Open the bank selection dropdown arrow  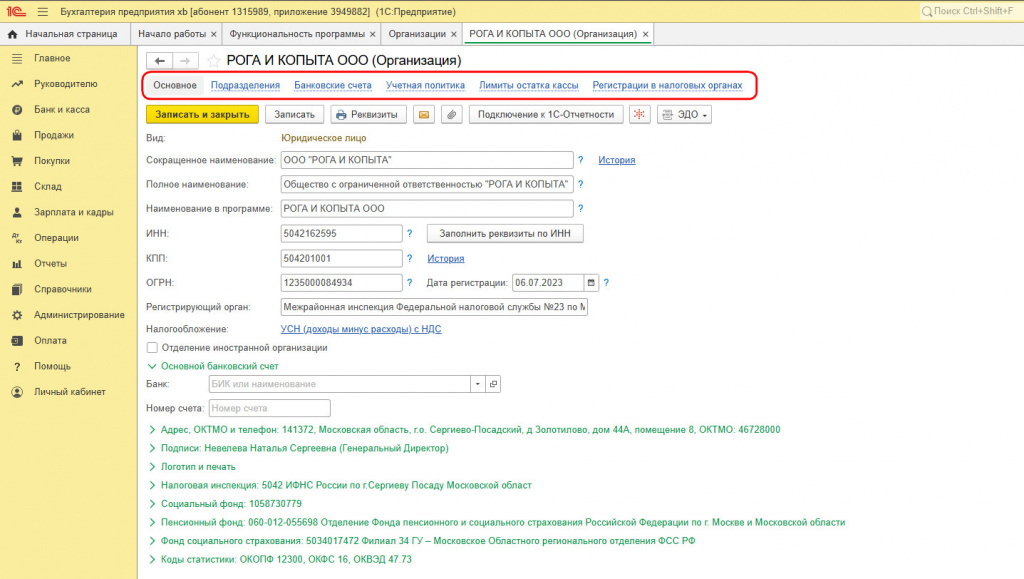(478, 384)
